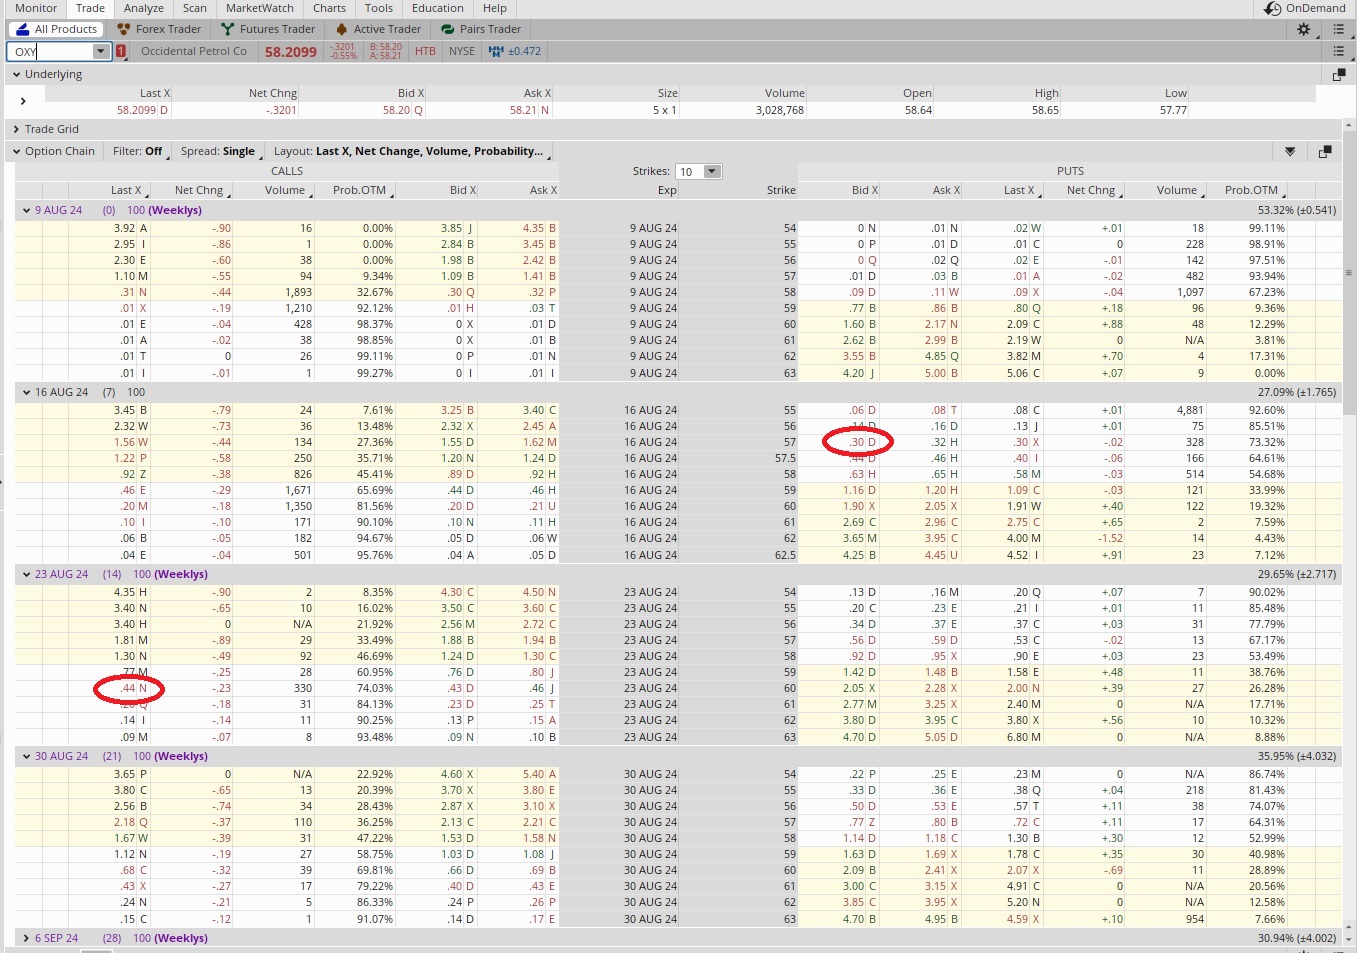Open the symbol dropdown next to OXY
Image resolution: width=1357 pixels, height=953 pixels.
tap(100, 51)
